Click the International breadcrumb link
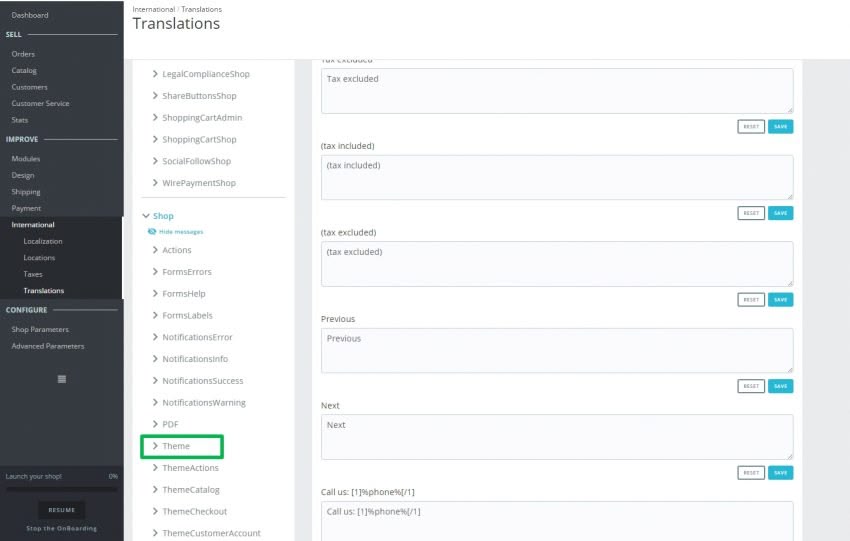 [153, 9]
